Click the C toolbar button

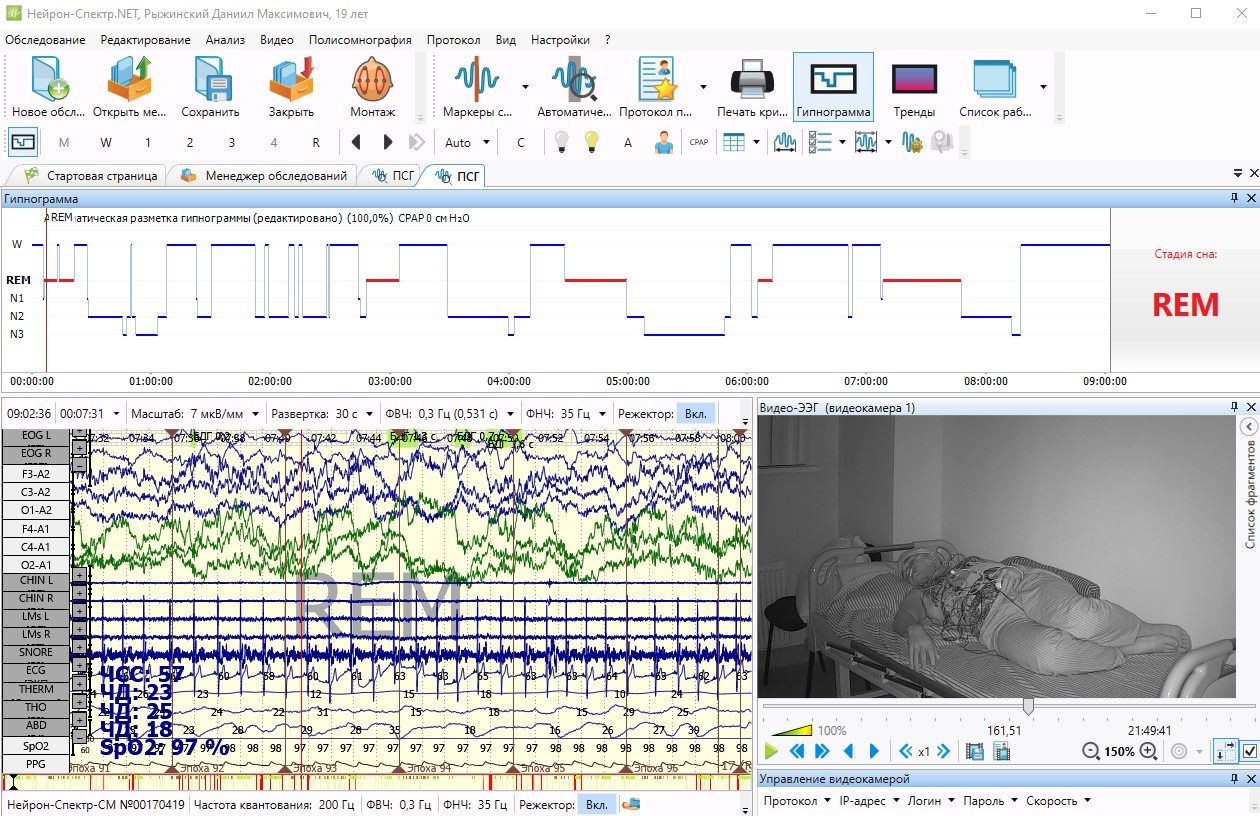[520, 143]
